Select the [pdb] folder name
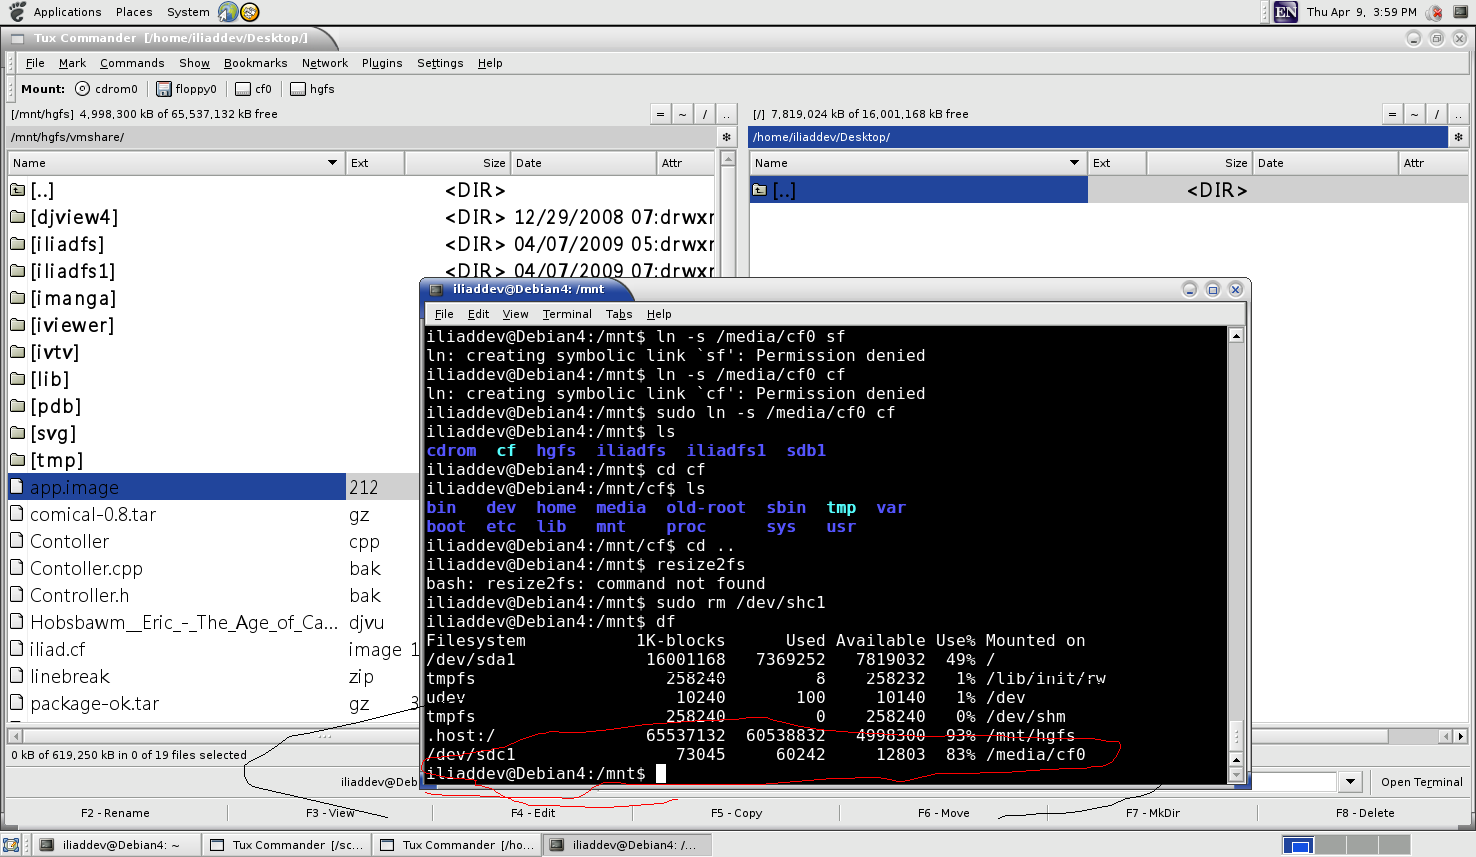The width and height of the screenshot is (1476, 857). (56, 406)
